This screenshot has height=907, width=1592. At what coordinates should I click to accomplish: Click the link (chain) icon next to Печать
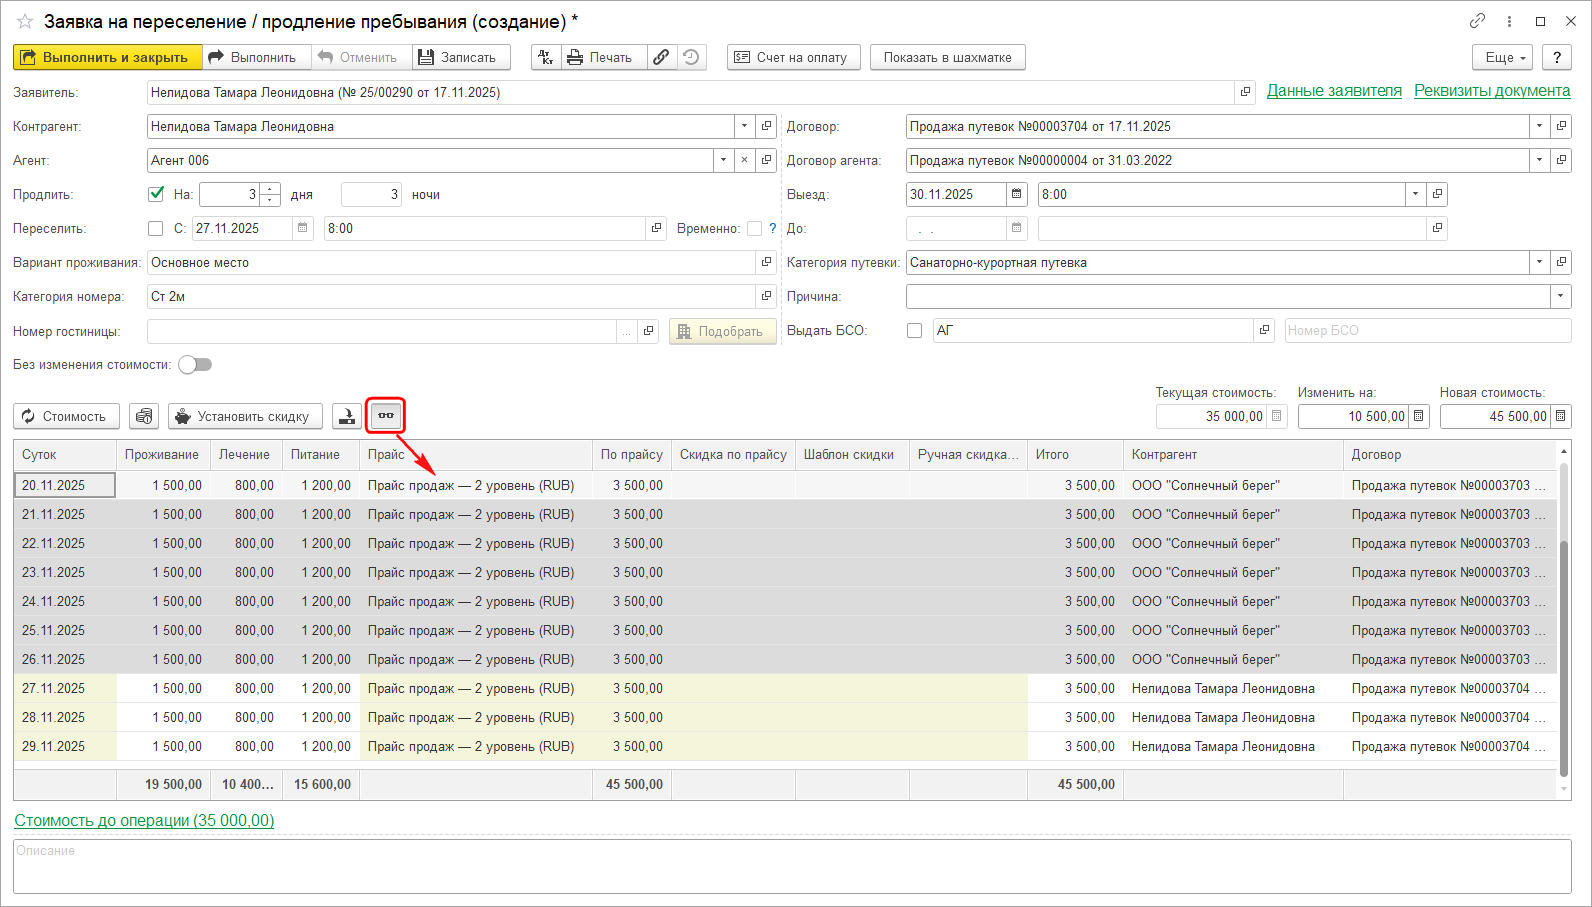661,58
